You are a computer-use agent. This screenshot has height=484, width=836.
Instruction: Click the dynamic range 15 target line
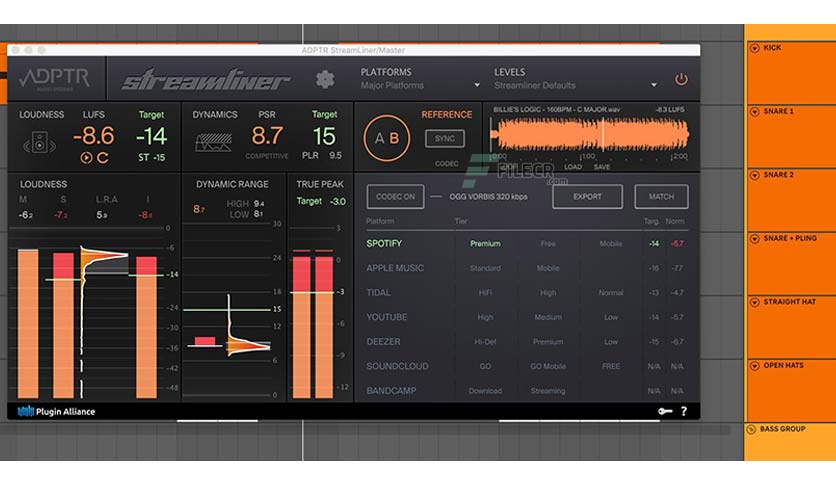227,310
